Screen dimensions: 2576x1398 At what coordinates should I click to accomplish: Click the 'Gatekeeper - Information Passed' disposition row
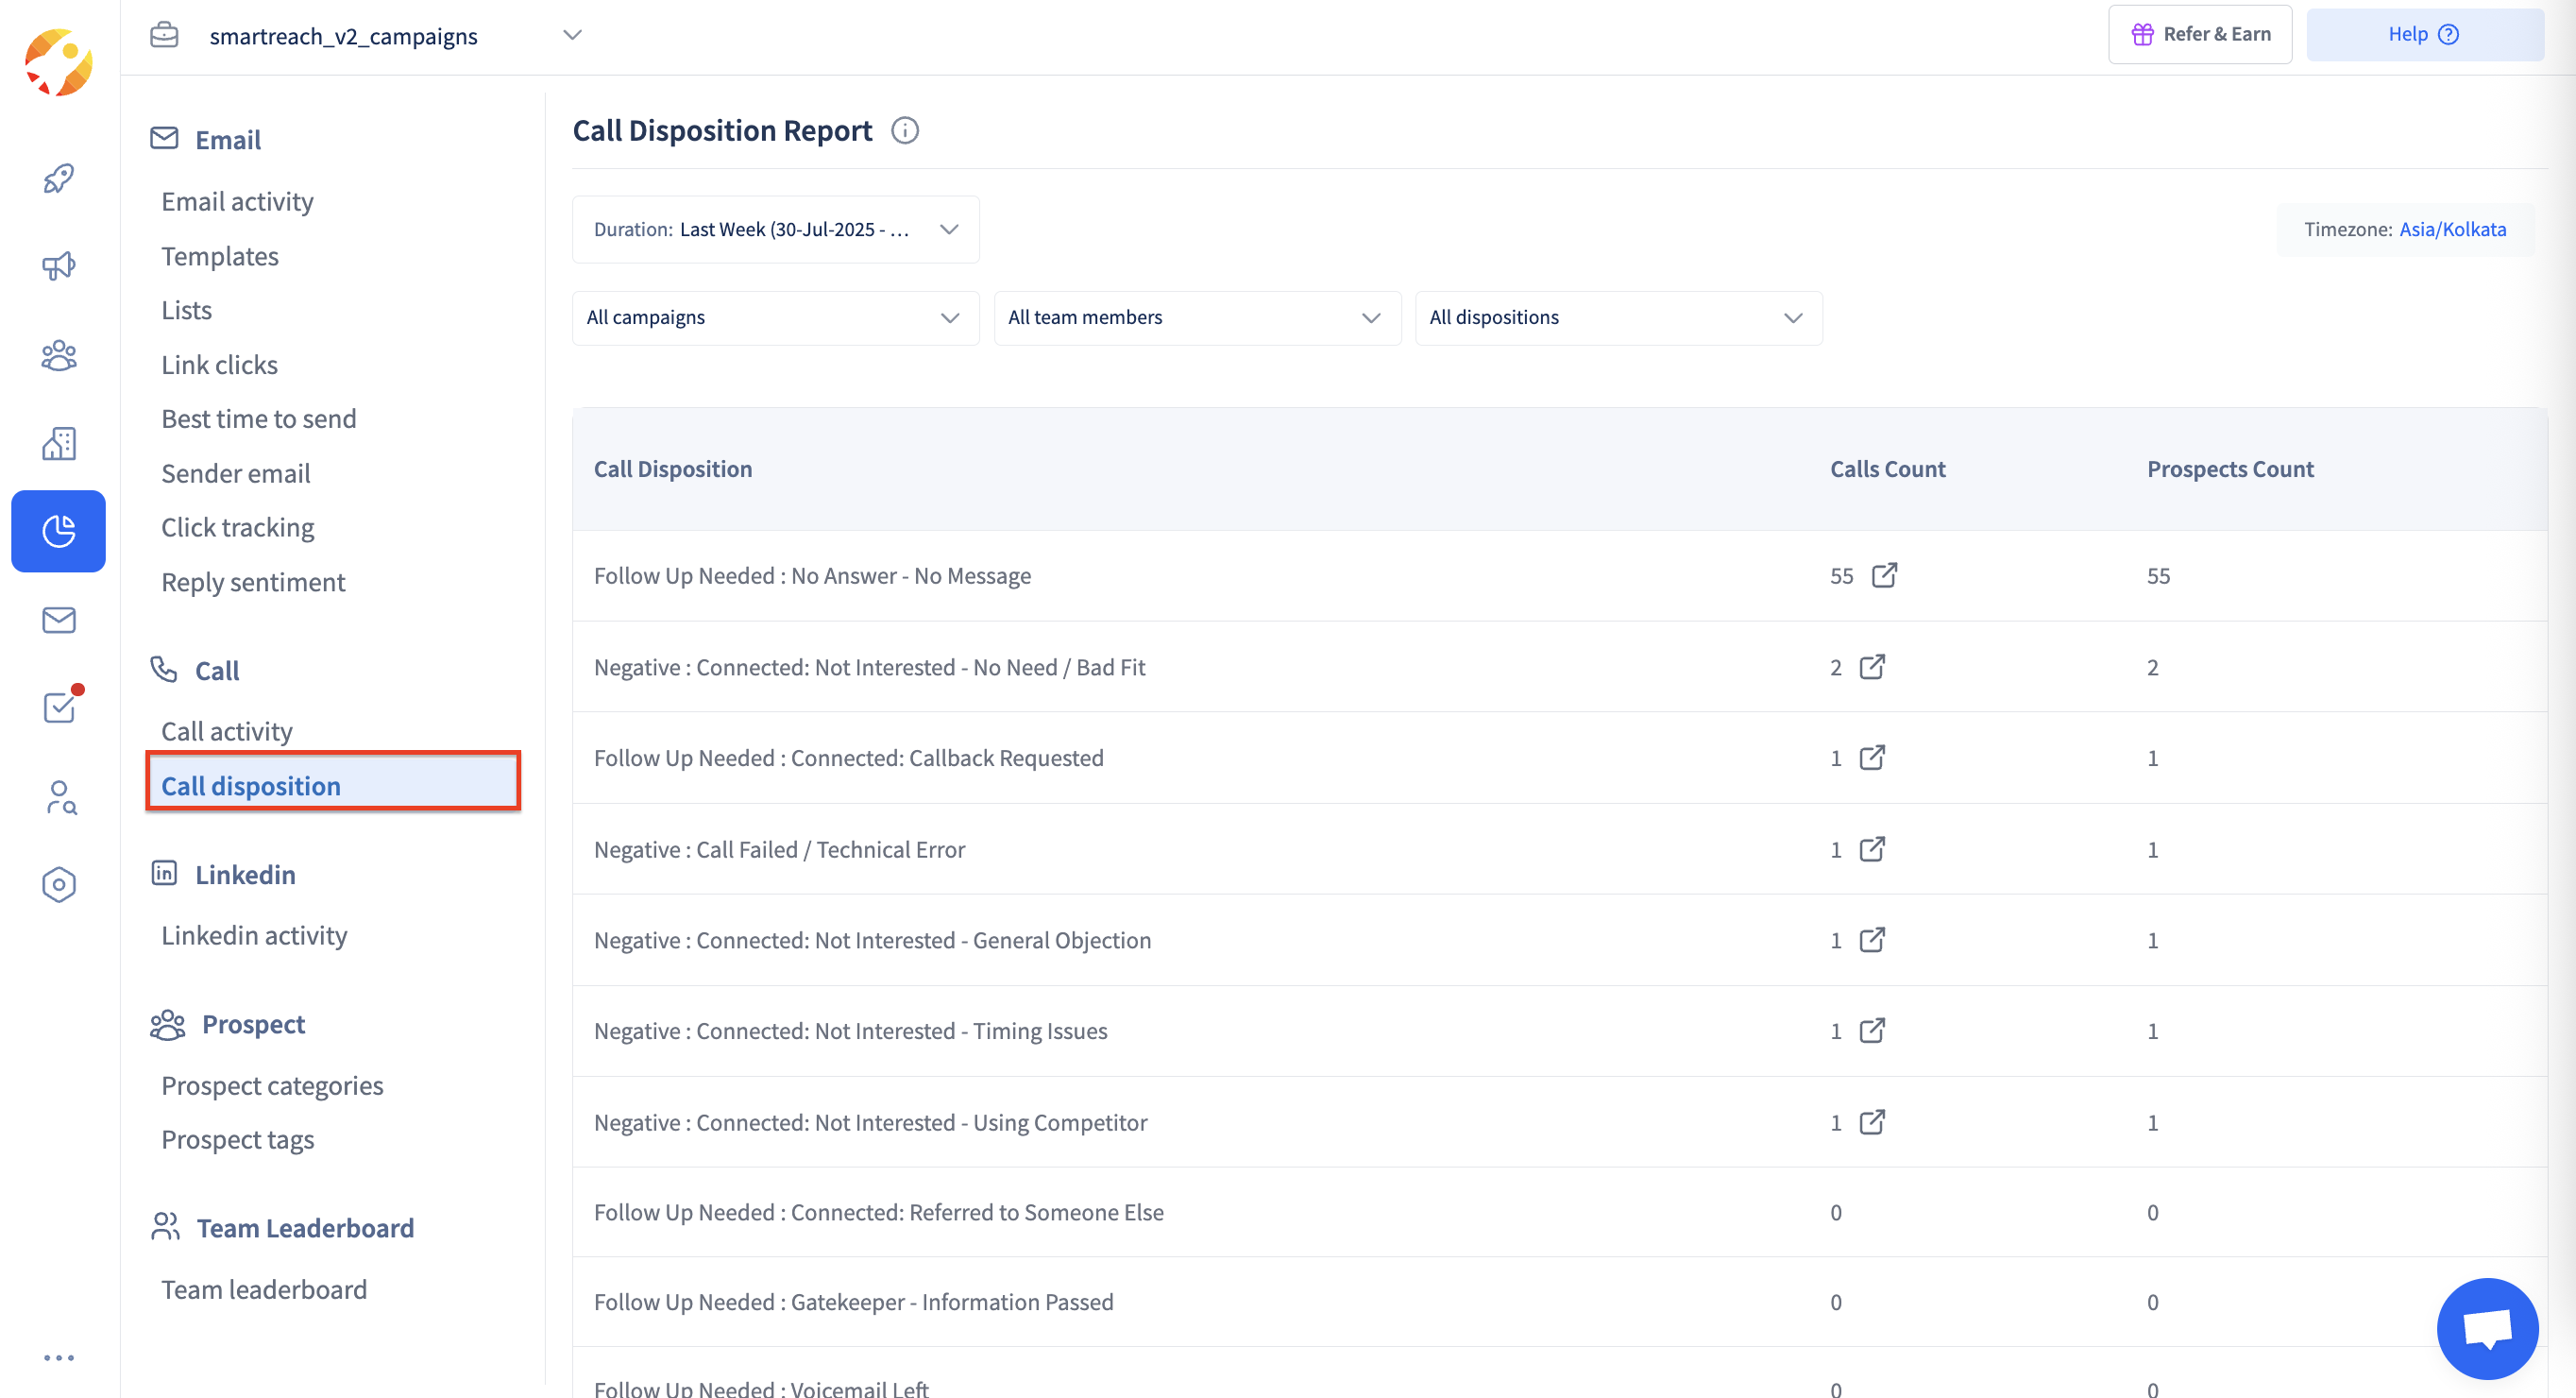click(x=1559, y=1302)
